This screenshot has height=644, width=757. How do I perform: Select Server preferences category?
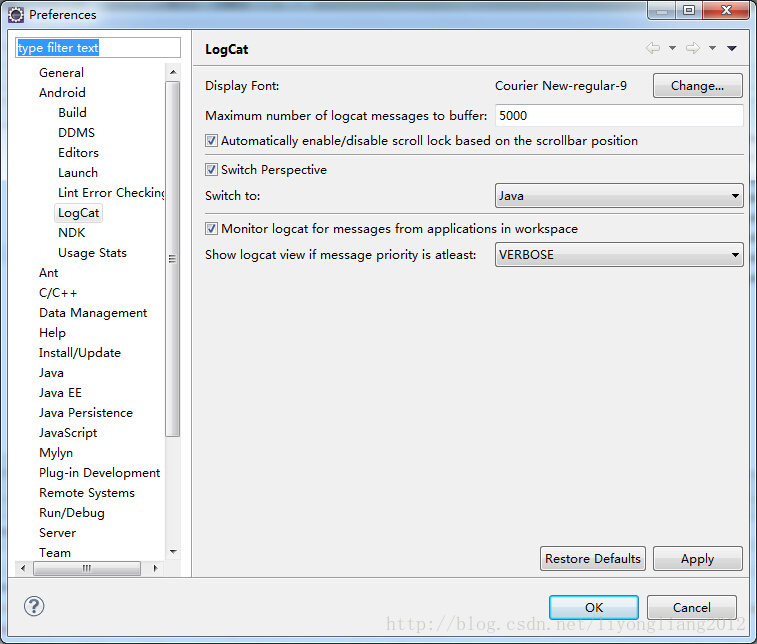(57, 533)
